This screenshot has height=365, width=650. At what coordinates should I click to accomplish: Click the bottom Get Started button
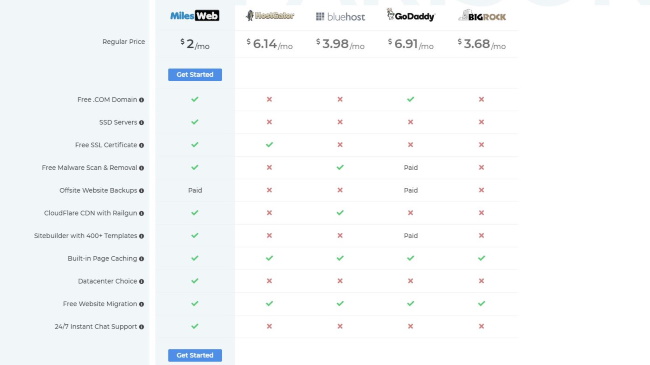point(195,355)
